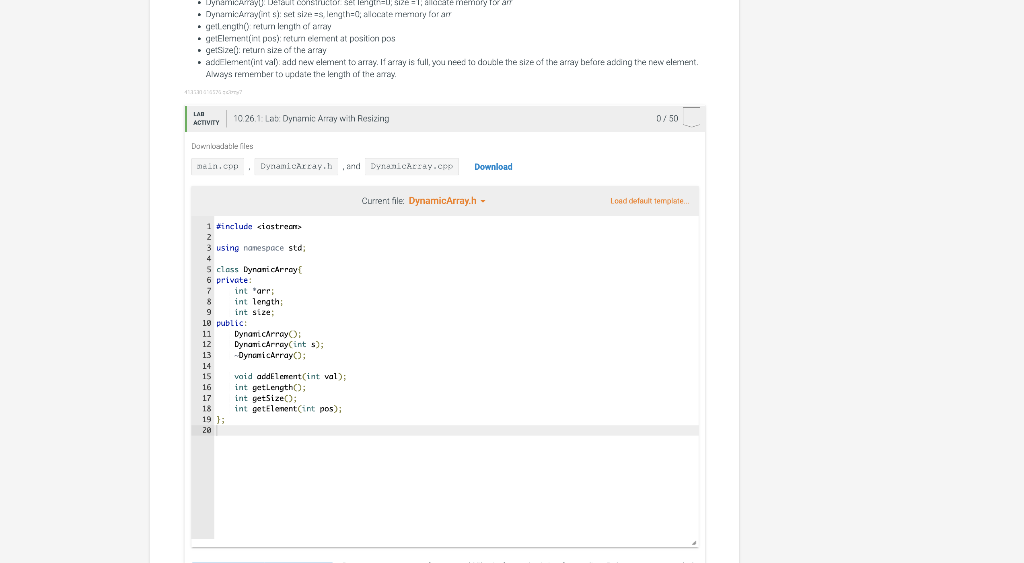Click code line '#include <iostream>'
The height and width of the screenshot is (563, 1024).
click(x=259, y=227)
